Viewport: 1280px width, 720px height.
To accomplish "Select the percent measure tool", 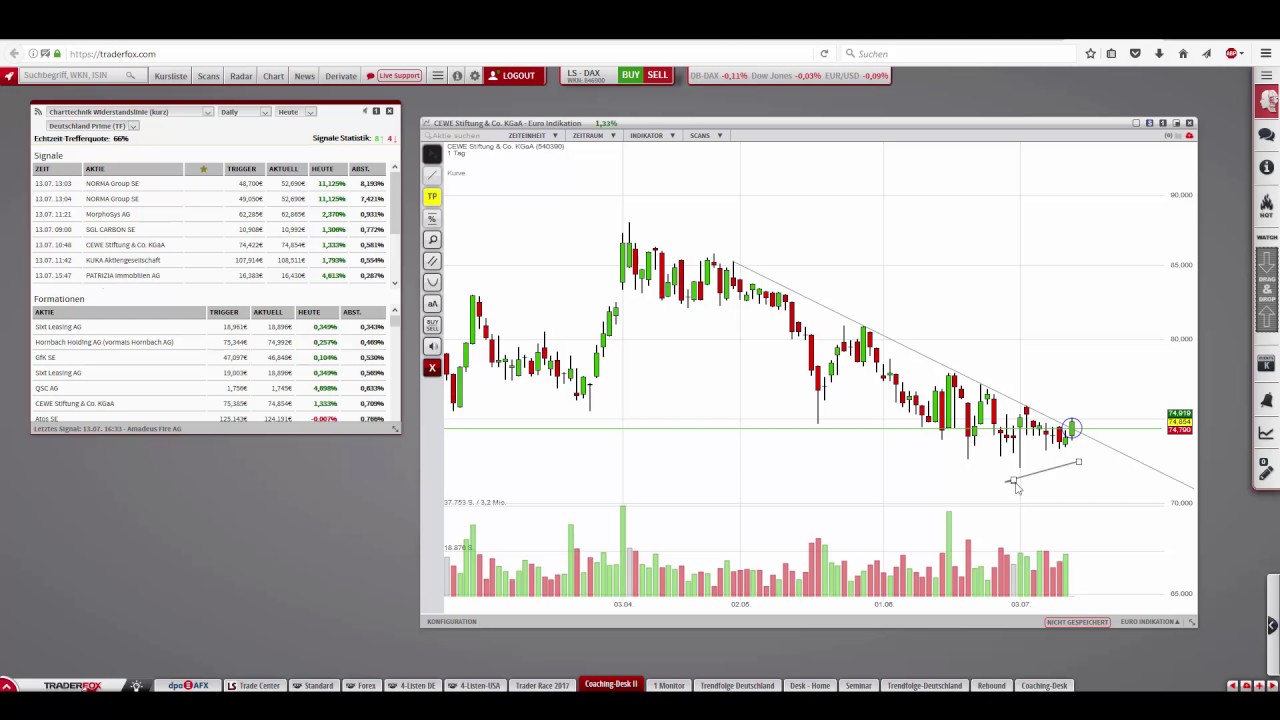I will (x=432, y=218).
